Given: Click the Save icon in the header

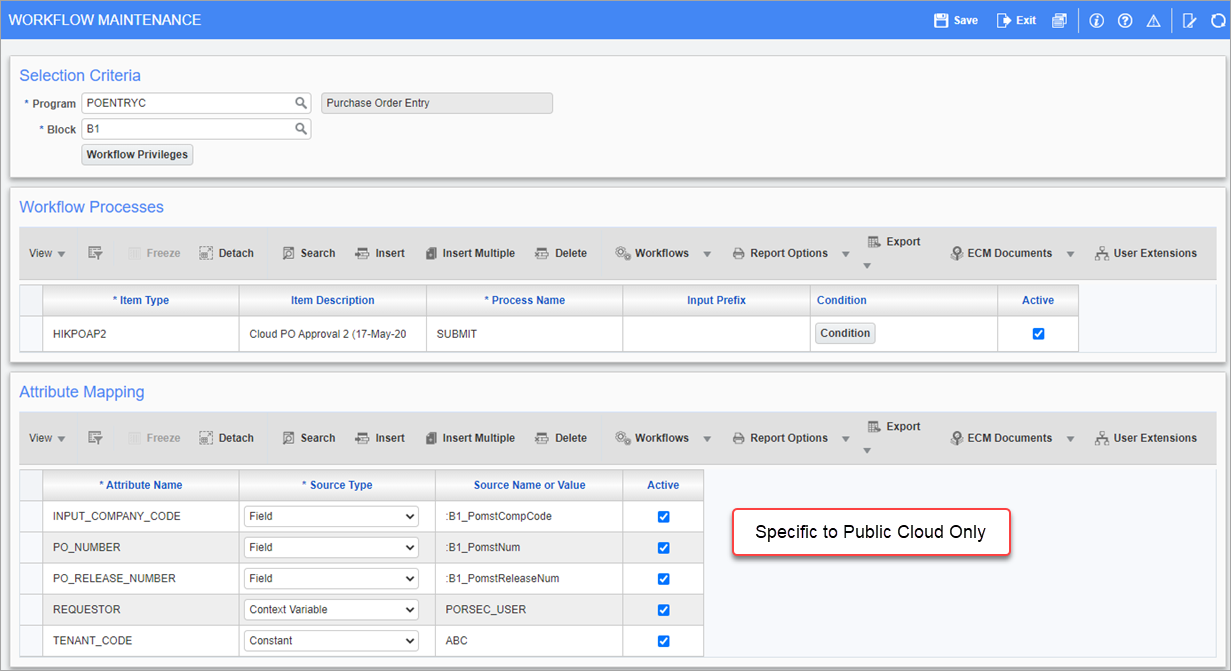Looking at the screenshot, I should (954, 19).
